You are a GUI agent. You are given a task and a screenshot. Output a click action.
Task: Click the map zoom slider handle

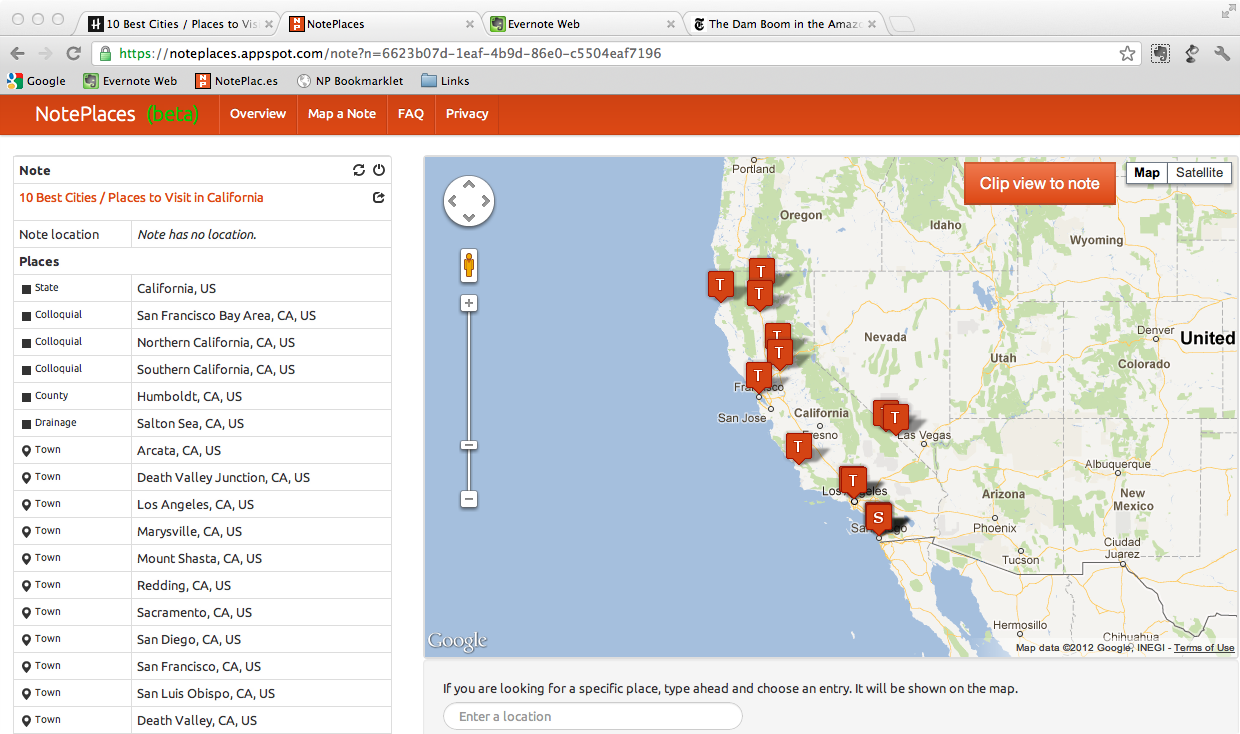[x=469, y=445]
